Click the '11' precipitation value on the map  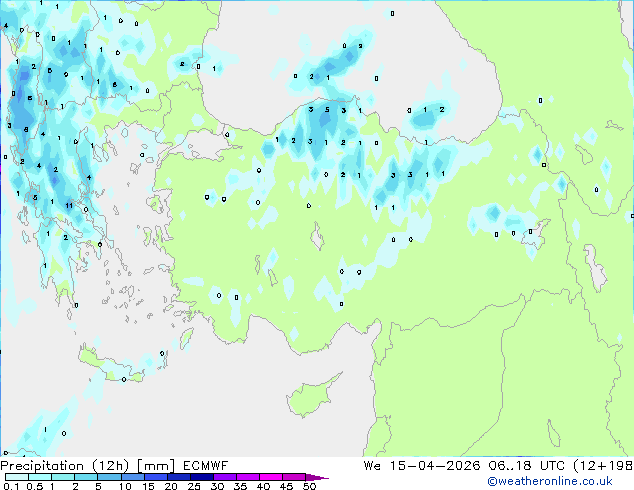[x=69, y=205]
